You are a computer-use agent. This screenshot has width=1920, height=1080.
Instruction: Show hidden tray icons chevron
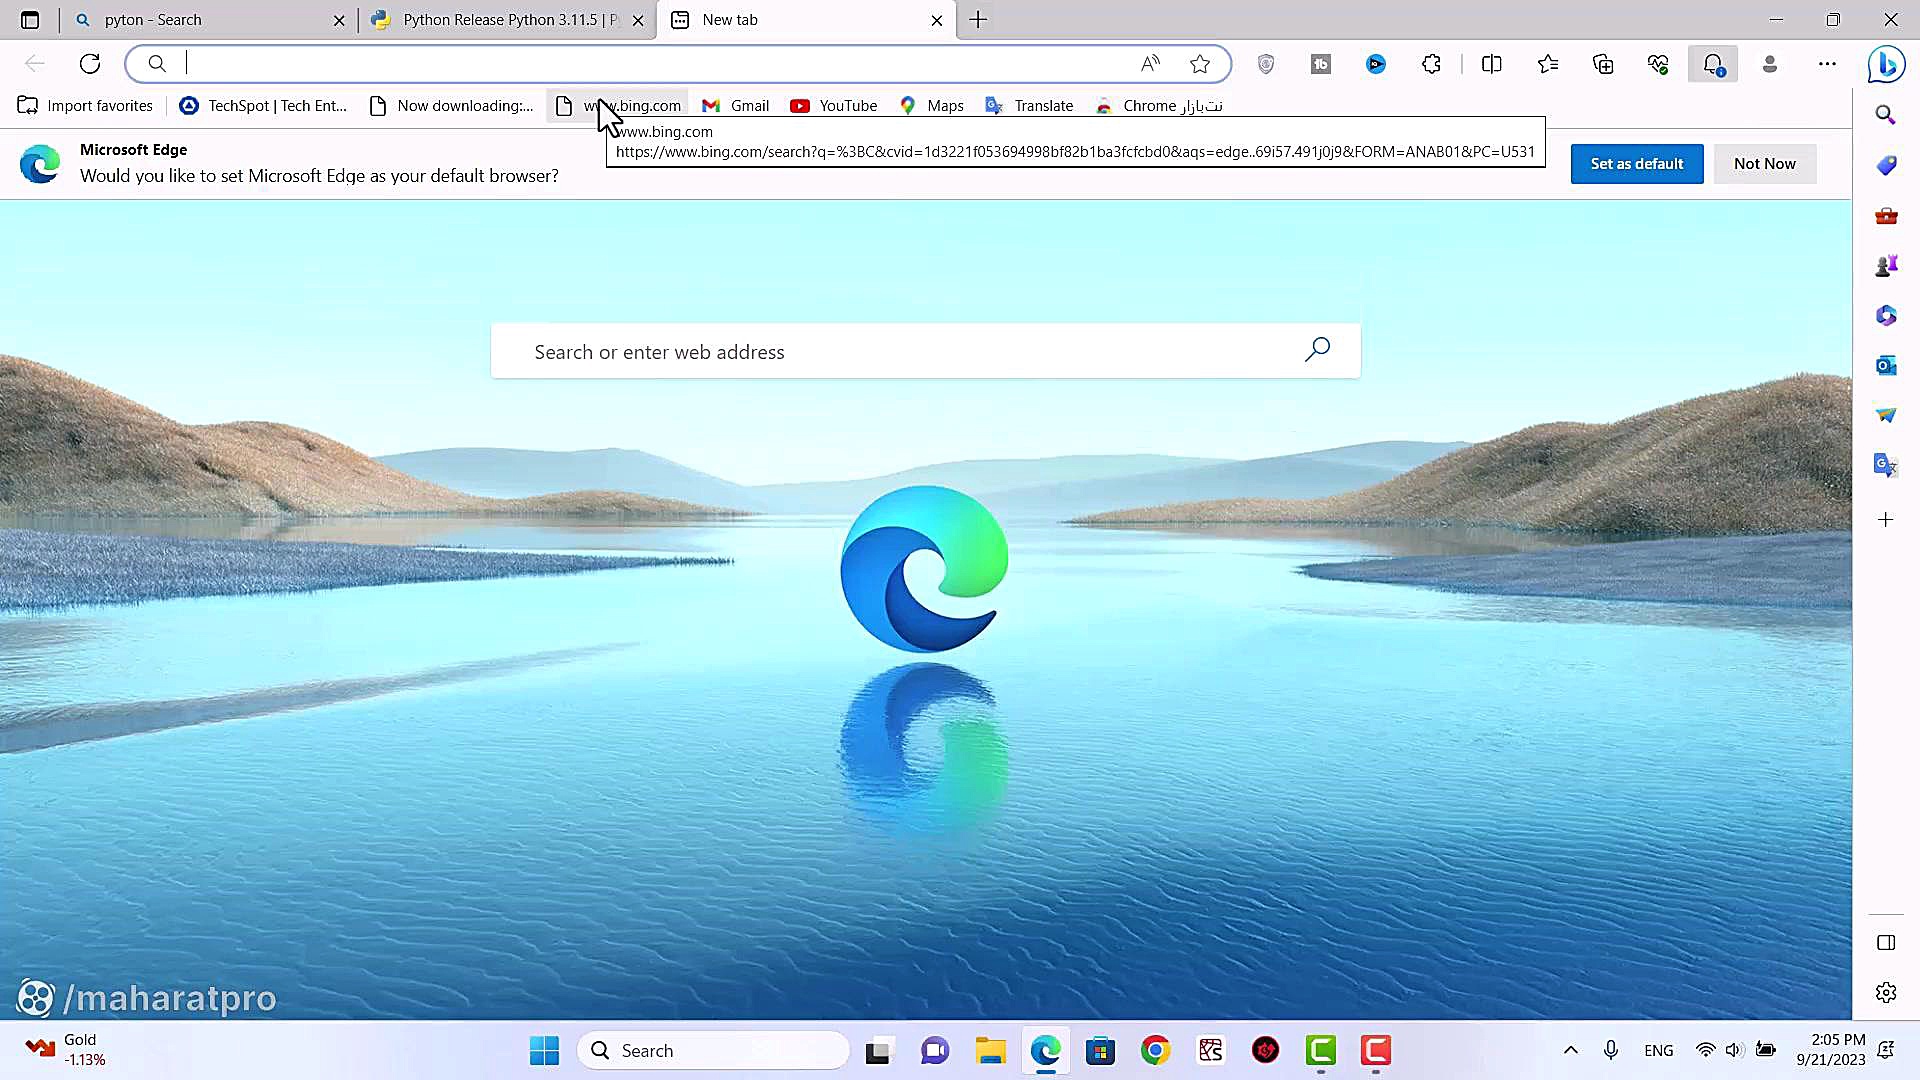coord(1571,1050)
